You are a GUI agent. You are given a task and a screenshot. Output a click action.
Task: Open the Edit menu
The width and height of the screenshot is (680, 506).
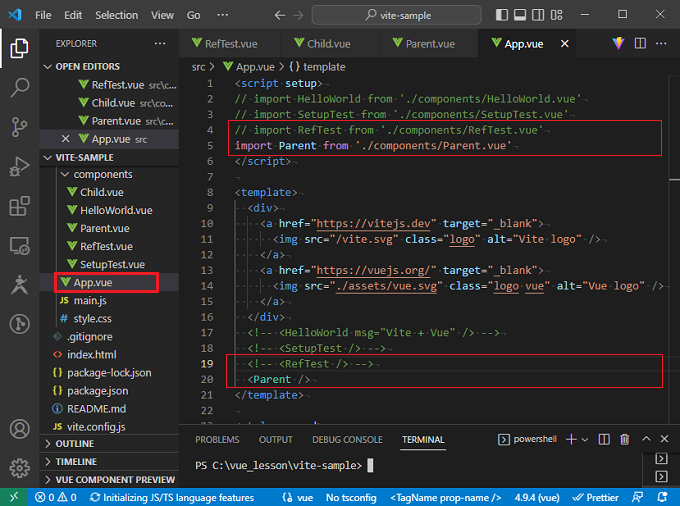[73, 15]
